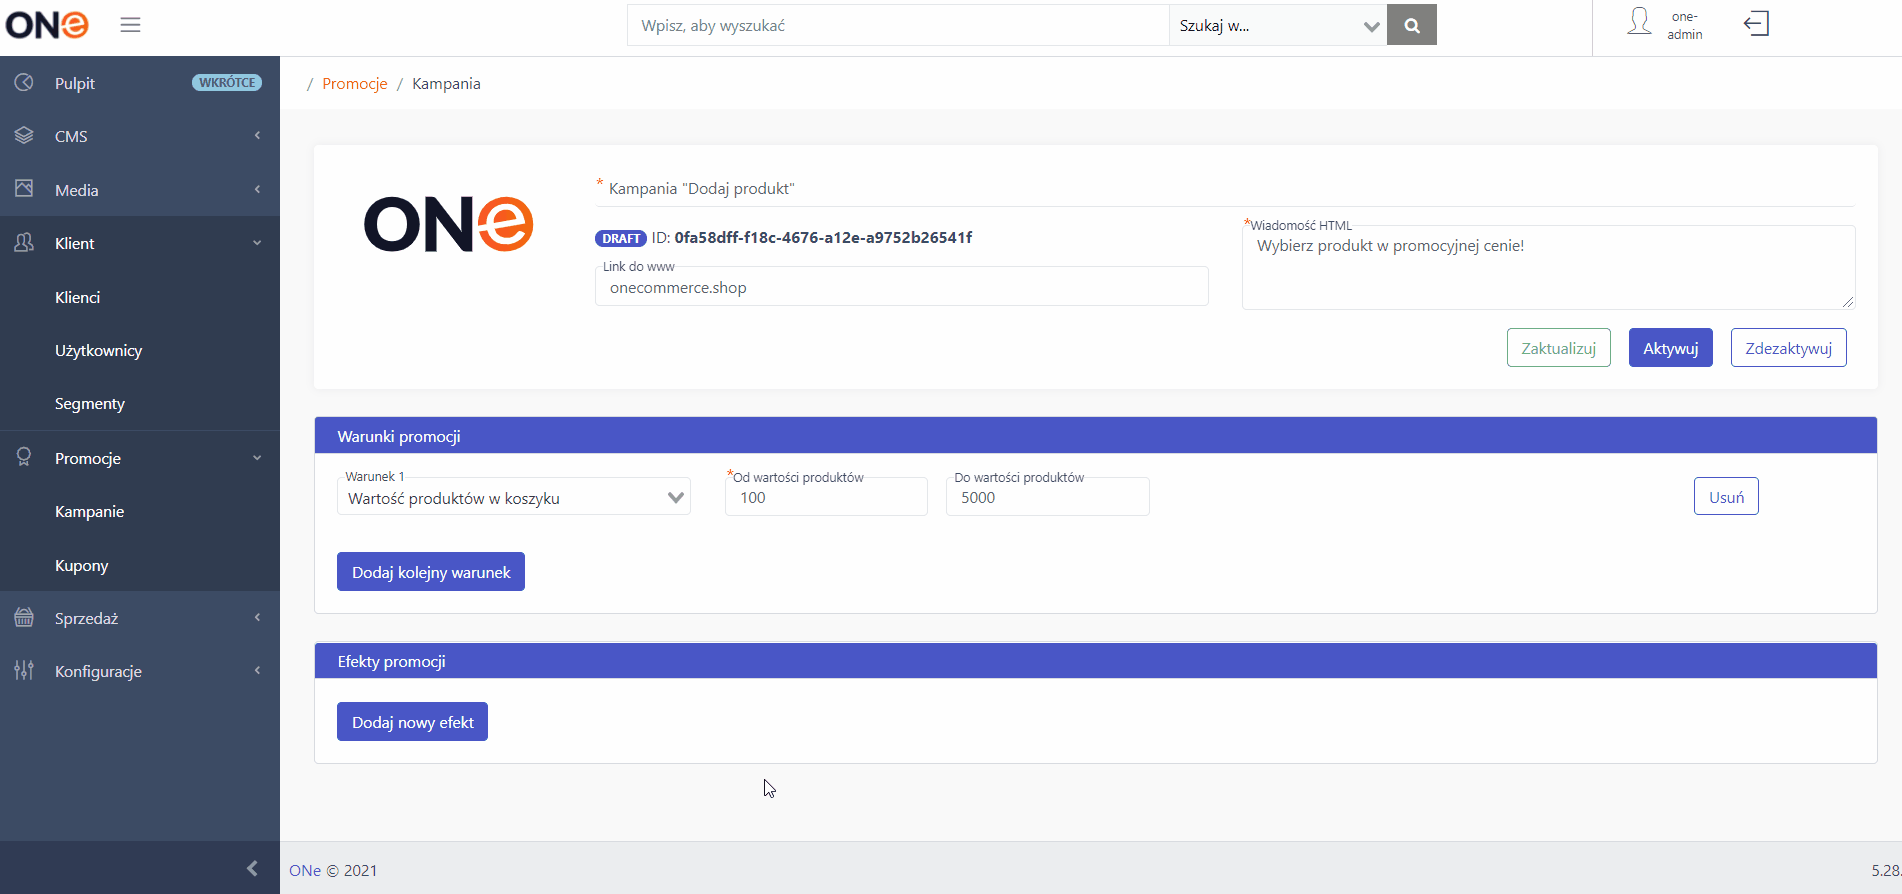Click the Dodaj nowy efekt button
The height and width of the screenshot is (894, 1902).
pyautogui.click(x=412, y=722)
